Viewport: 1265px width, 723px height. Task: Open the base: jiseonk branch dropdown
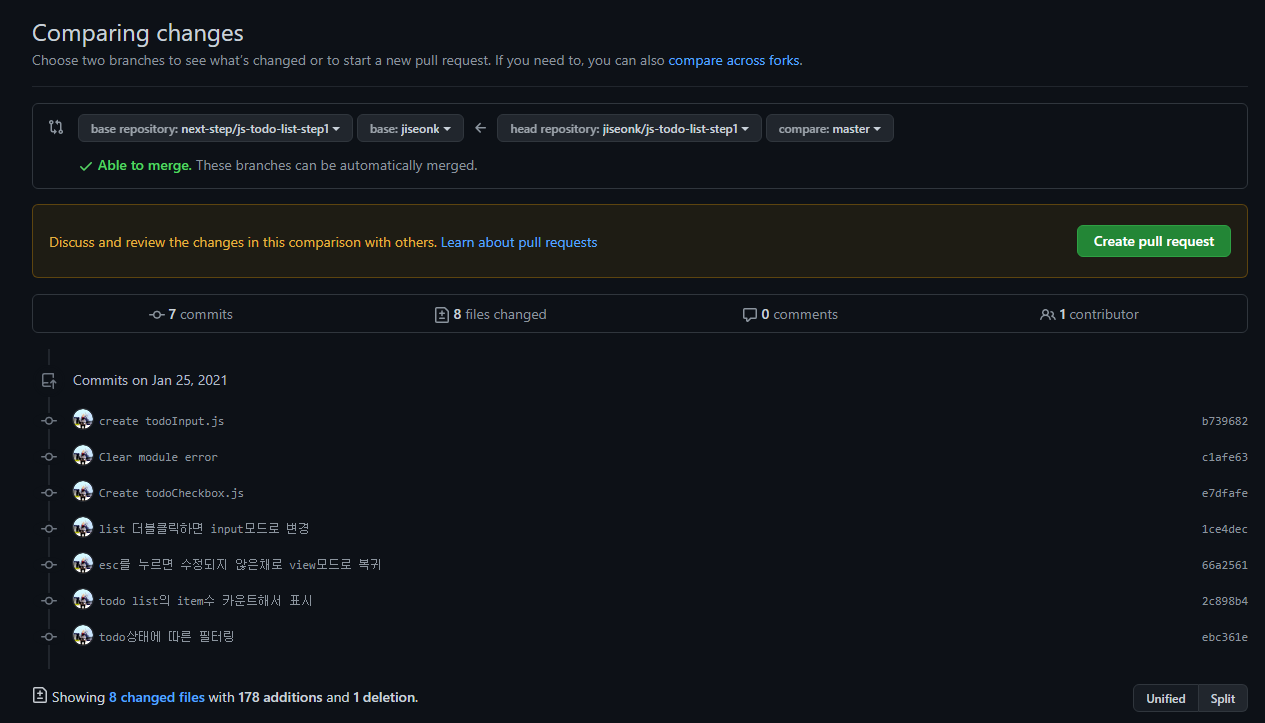pyautogui.click(x=410, y=128)
